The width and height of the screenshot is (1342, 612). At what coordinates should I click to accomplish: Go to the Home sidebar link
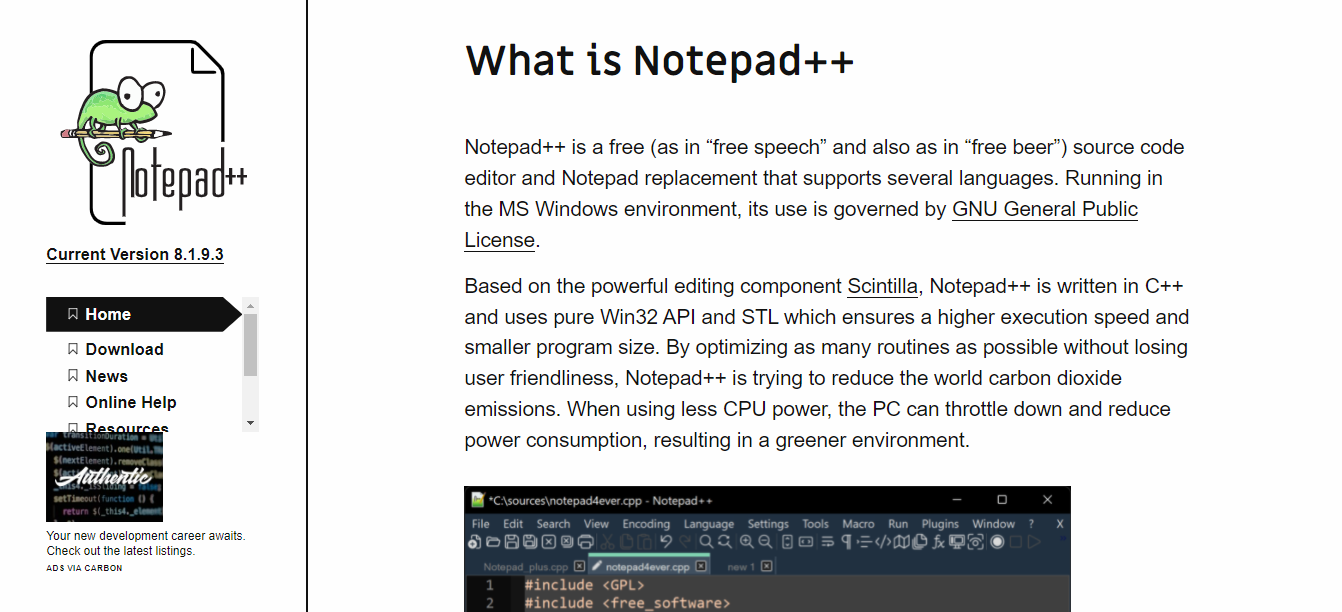coord(143,314)
